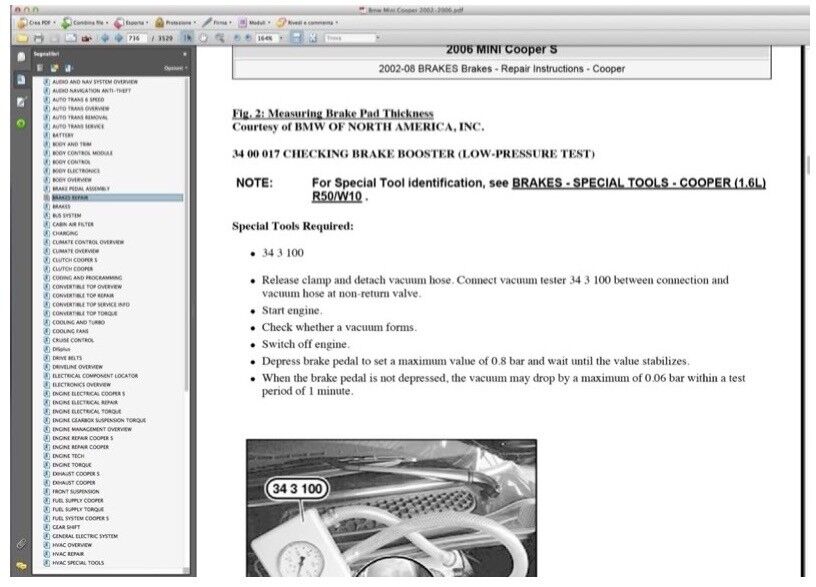Screen dimensions: 816x587
Task: Open the Opzioni menu in bookmarks panel
Action: click(x=175, y=68)
